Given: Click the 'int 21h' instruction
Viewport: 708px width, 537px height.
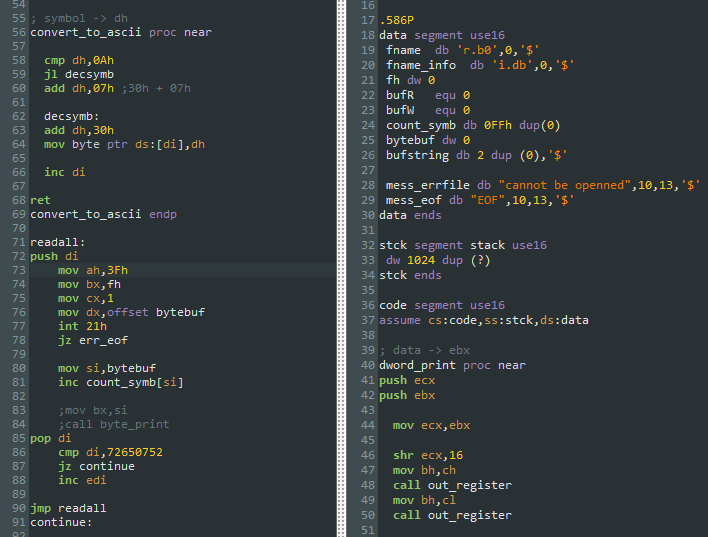Looking at the screenshot, I should (x=82, y=327).
